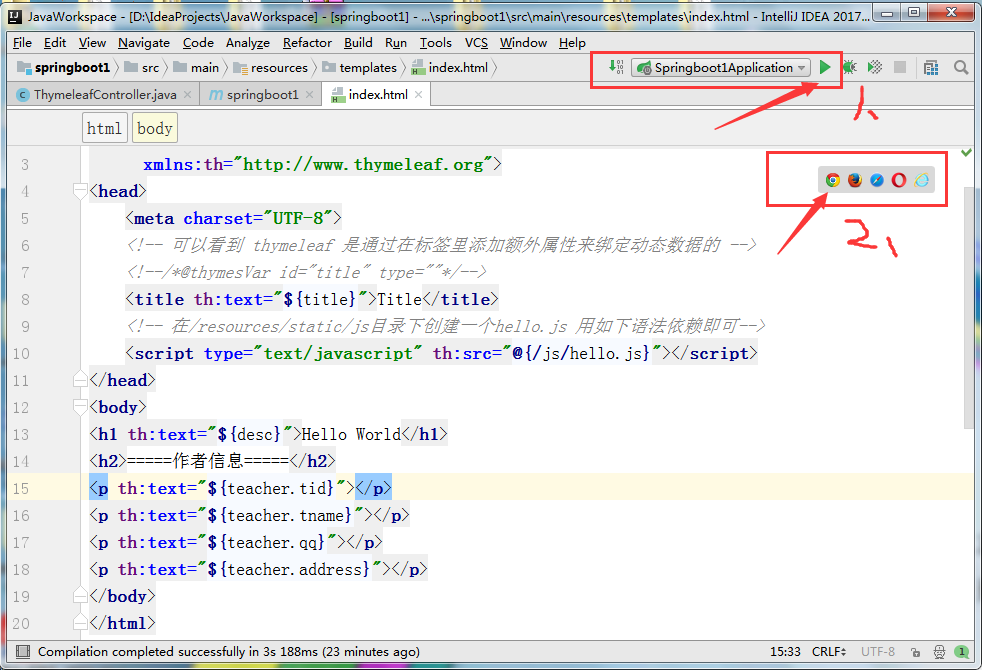The image size is (982, 670).
Task: Open the Run menu
Action: [396, 43]
